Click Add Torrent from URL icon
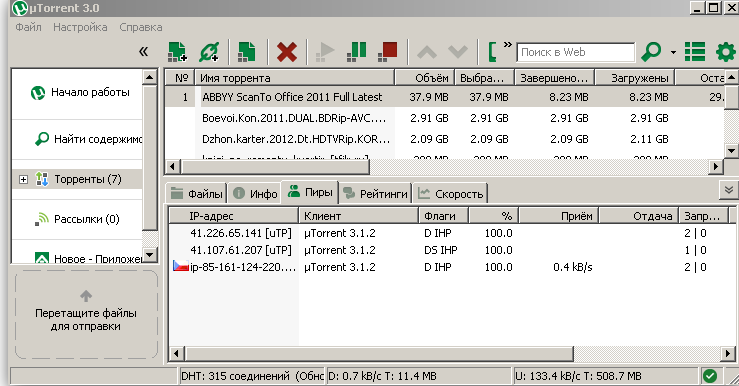 209,51
